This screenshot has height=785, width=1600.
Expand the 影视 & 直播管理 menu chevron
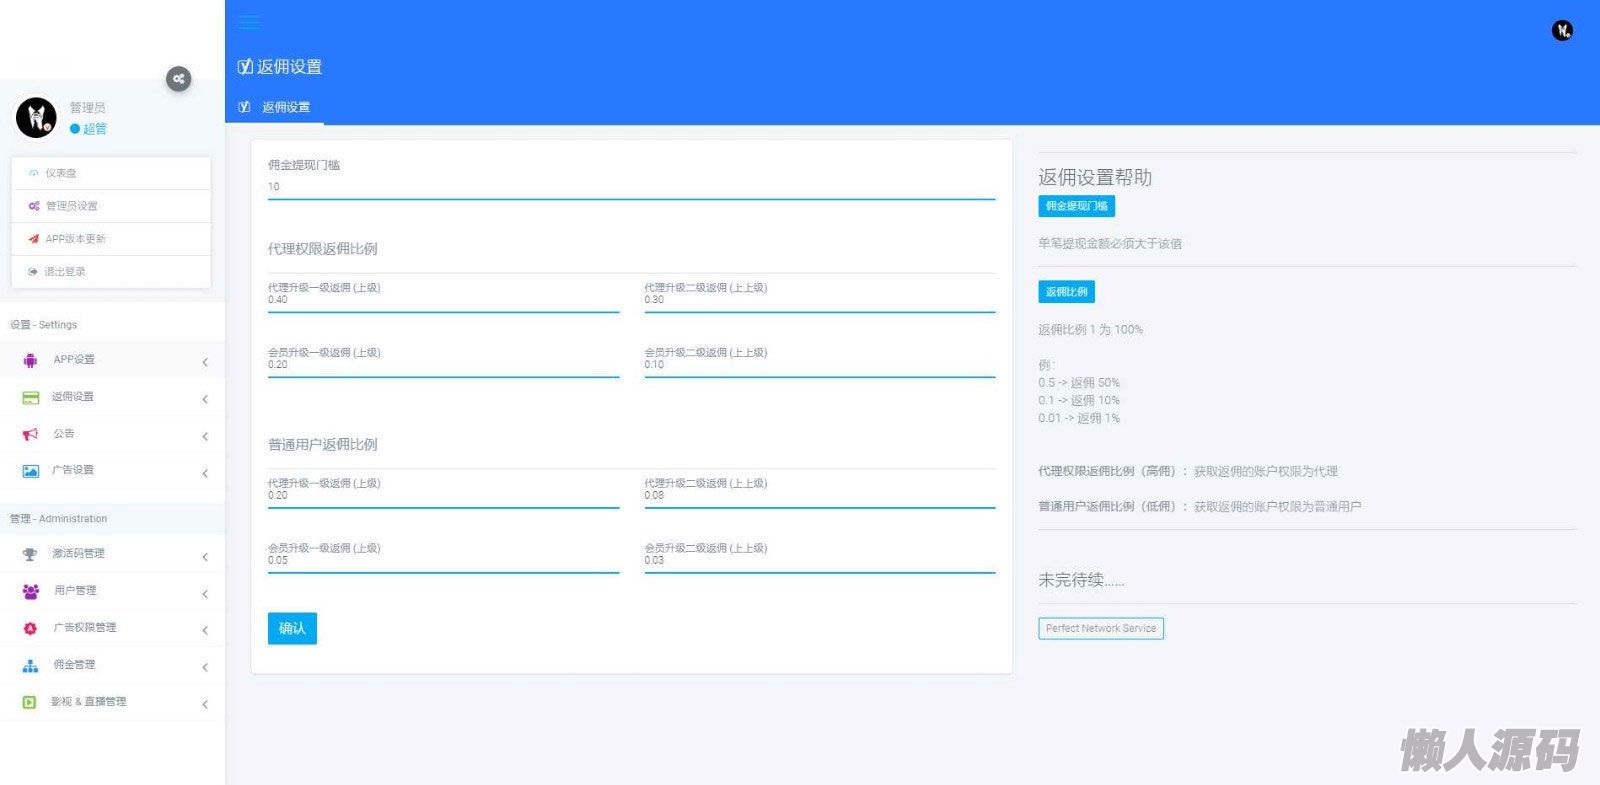click(205, 704)
